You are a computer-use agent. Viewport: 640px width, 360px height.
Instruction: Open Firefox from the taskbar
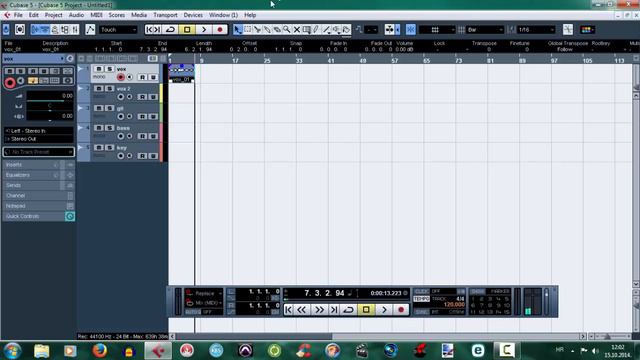pos(99,350)
